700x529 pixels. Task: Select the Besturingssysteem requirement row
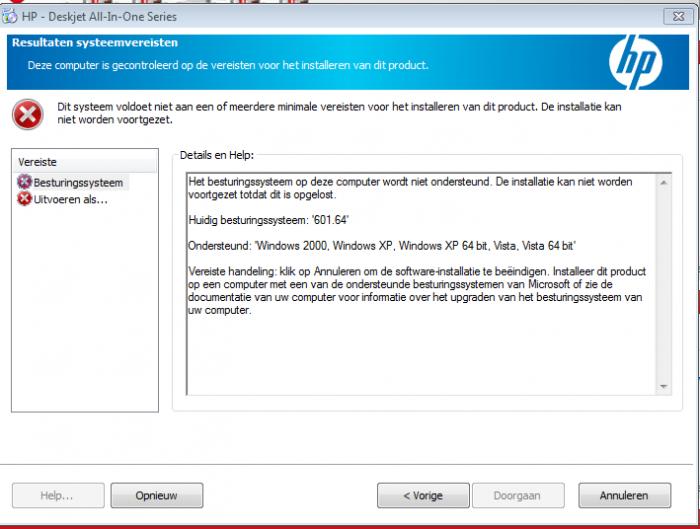pos(73,183)
